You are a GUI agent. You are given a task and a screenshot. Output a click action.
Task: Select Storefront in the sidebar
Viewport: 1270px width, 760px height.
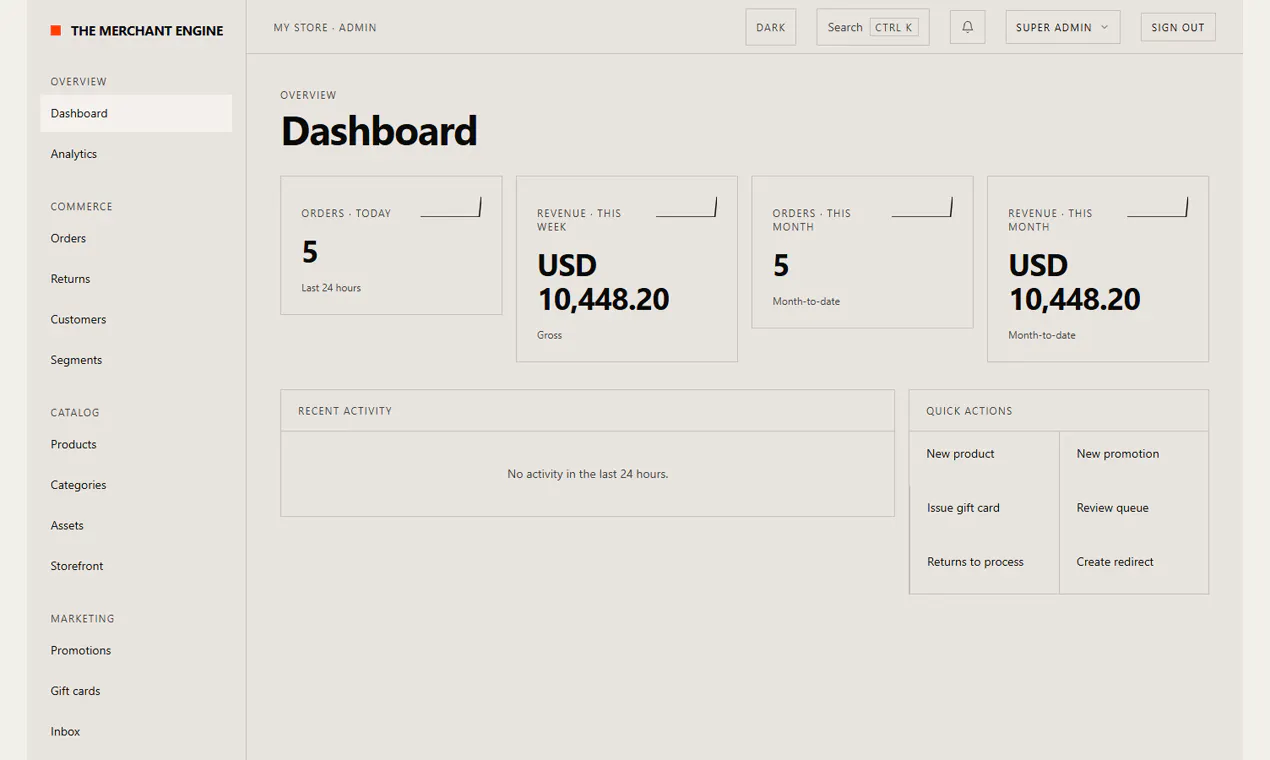pyautogui.click(x=136, y=566)
